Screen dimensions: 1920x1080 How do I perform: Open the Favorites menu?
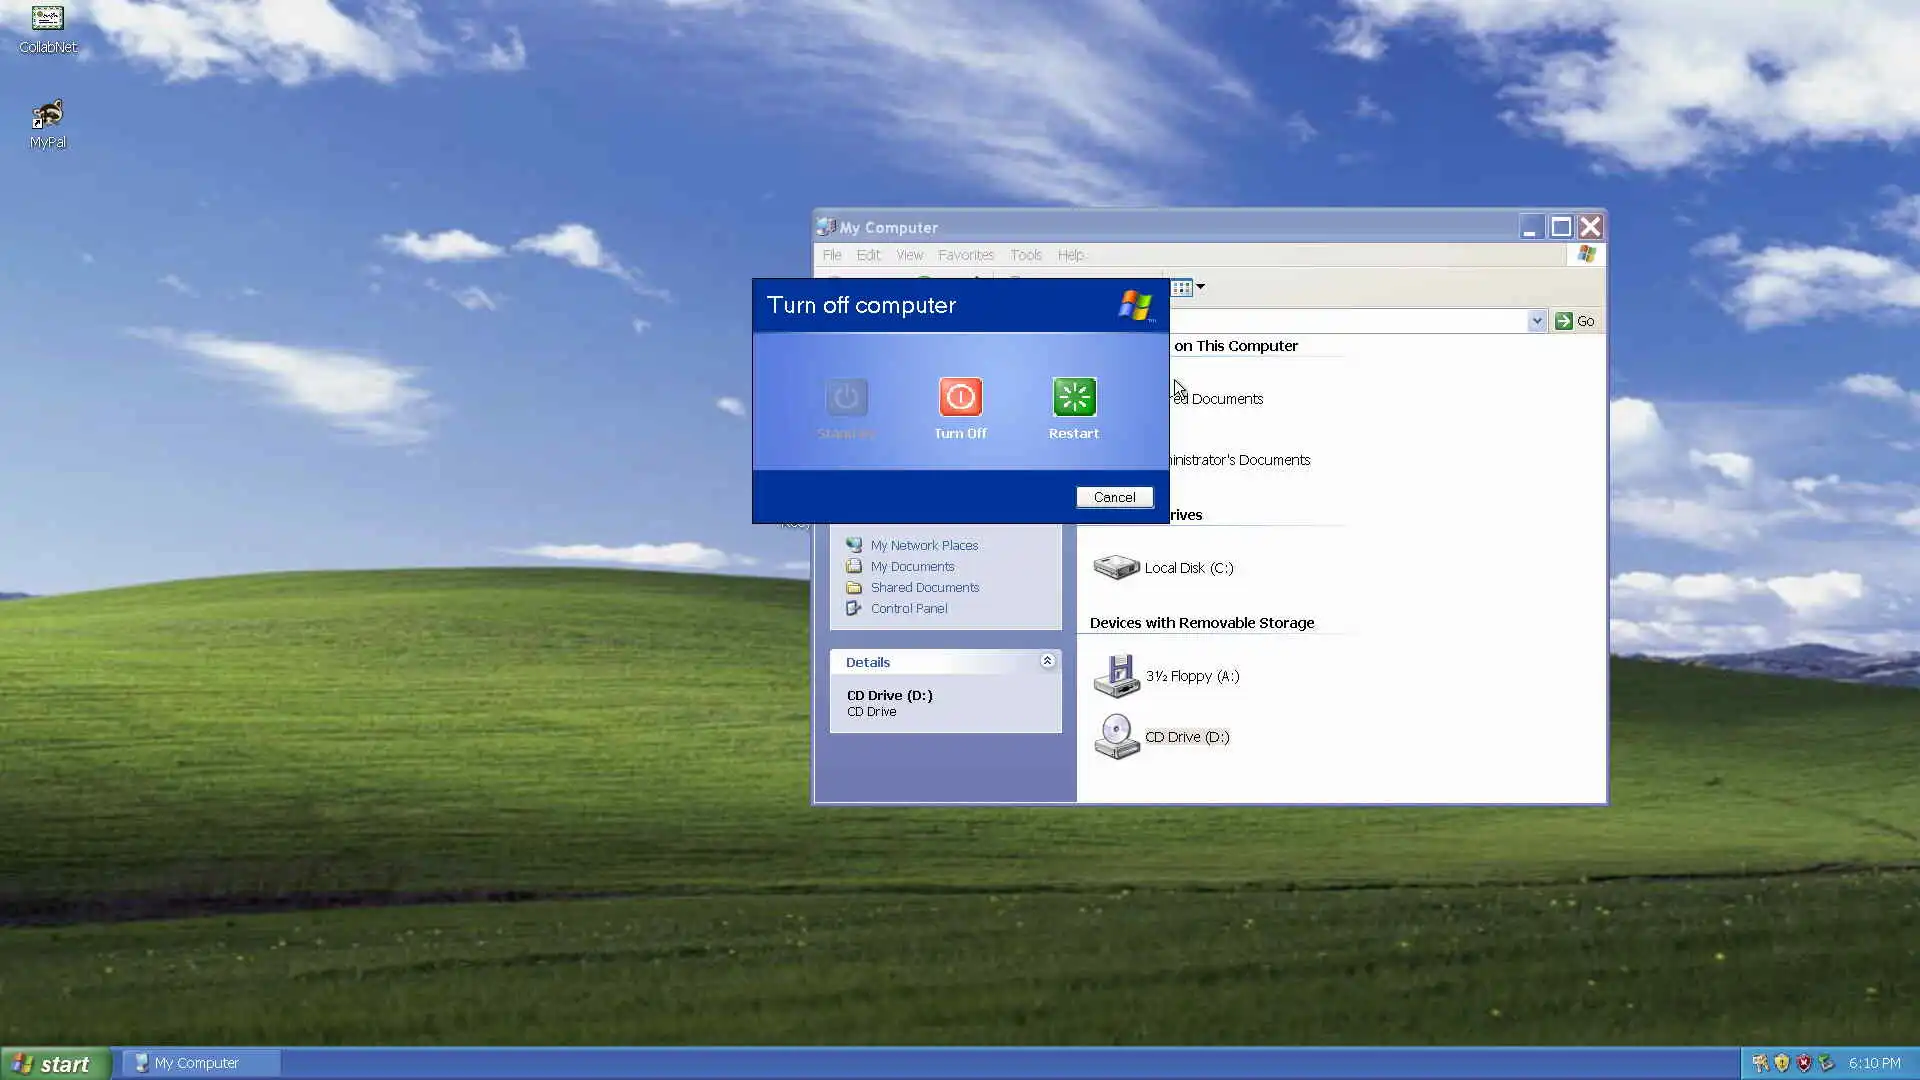pos(965,255)
